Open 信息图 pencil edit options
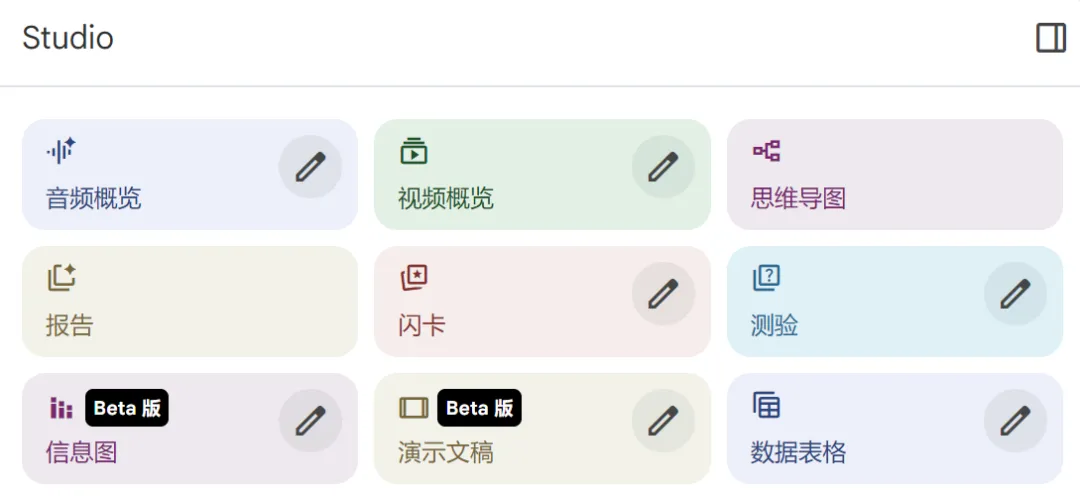The image size is (1080, 501). (310, 421)
